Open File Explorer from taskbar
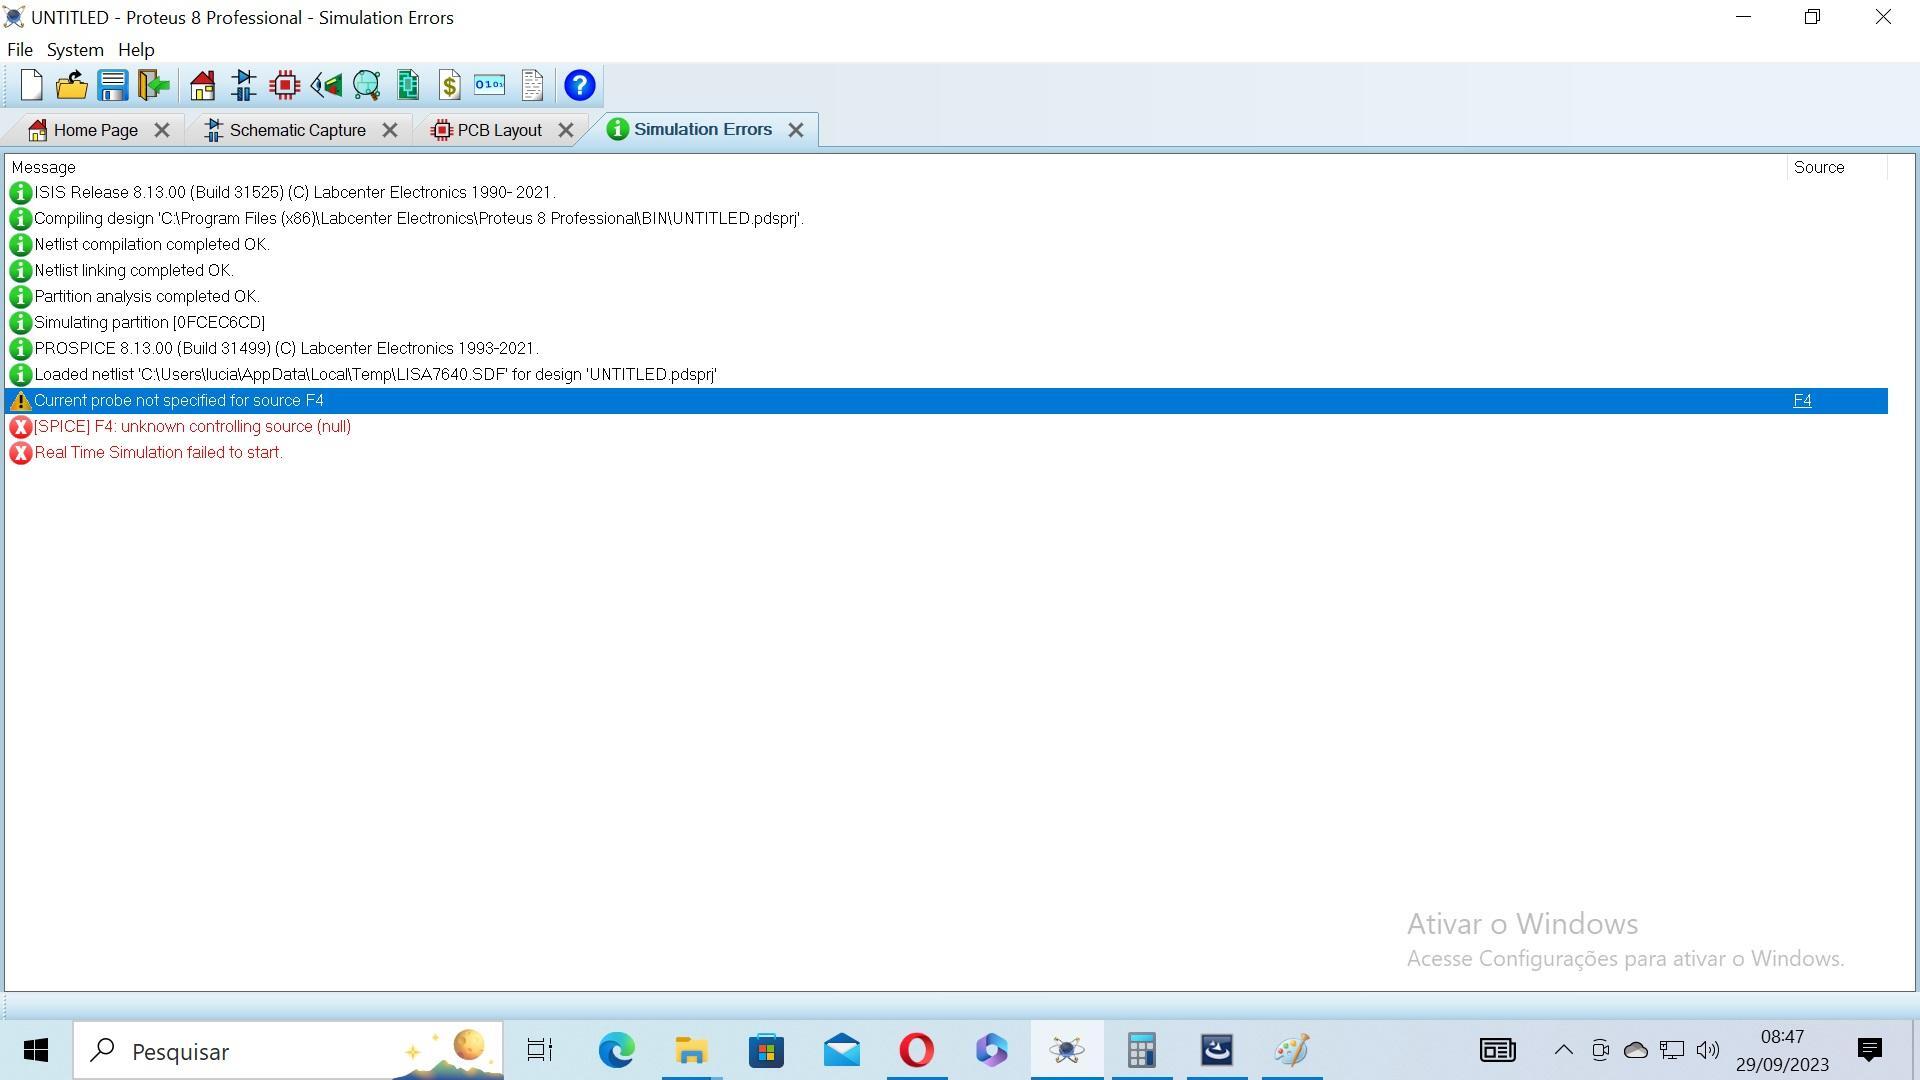Viewport: 1920px width, 1080px height. [691, 1050]
